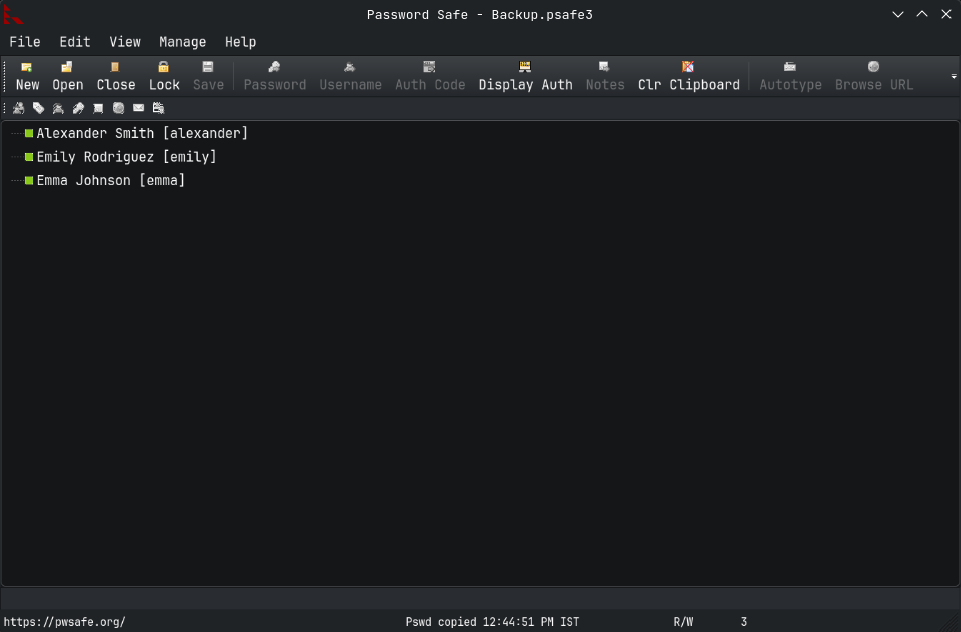Screen dimensions: 961x632
Task: Select the Emma Johnson entry
Action: [x=110, y=181]
